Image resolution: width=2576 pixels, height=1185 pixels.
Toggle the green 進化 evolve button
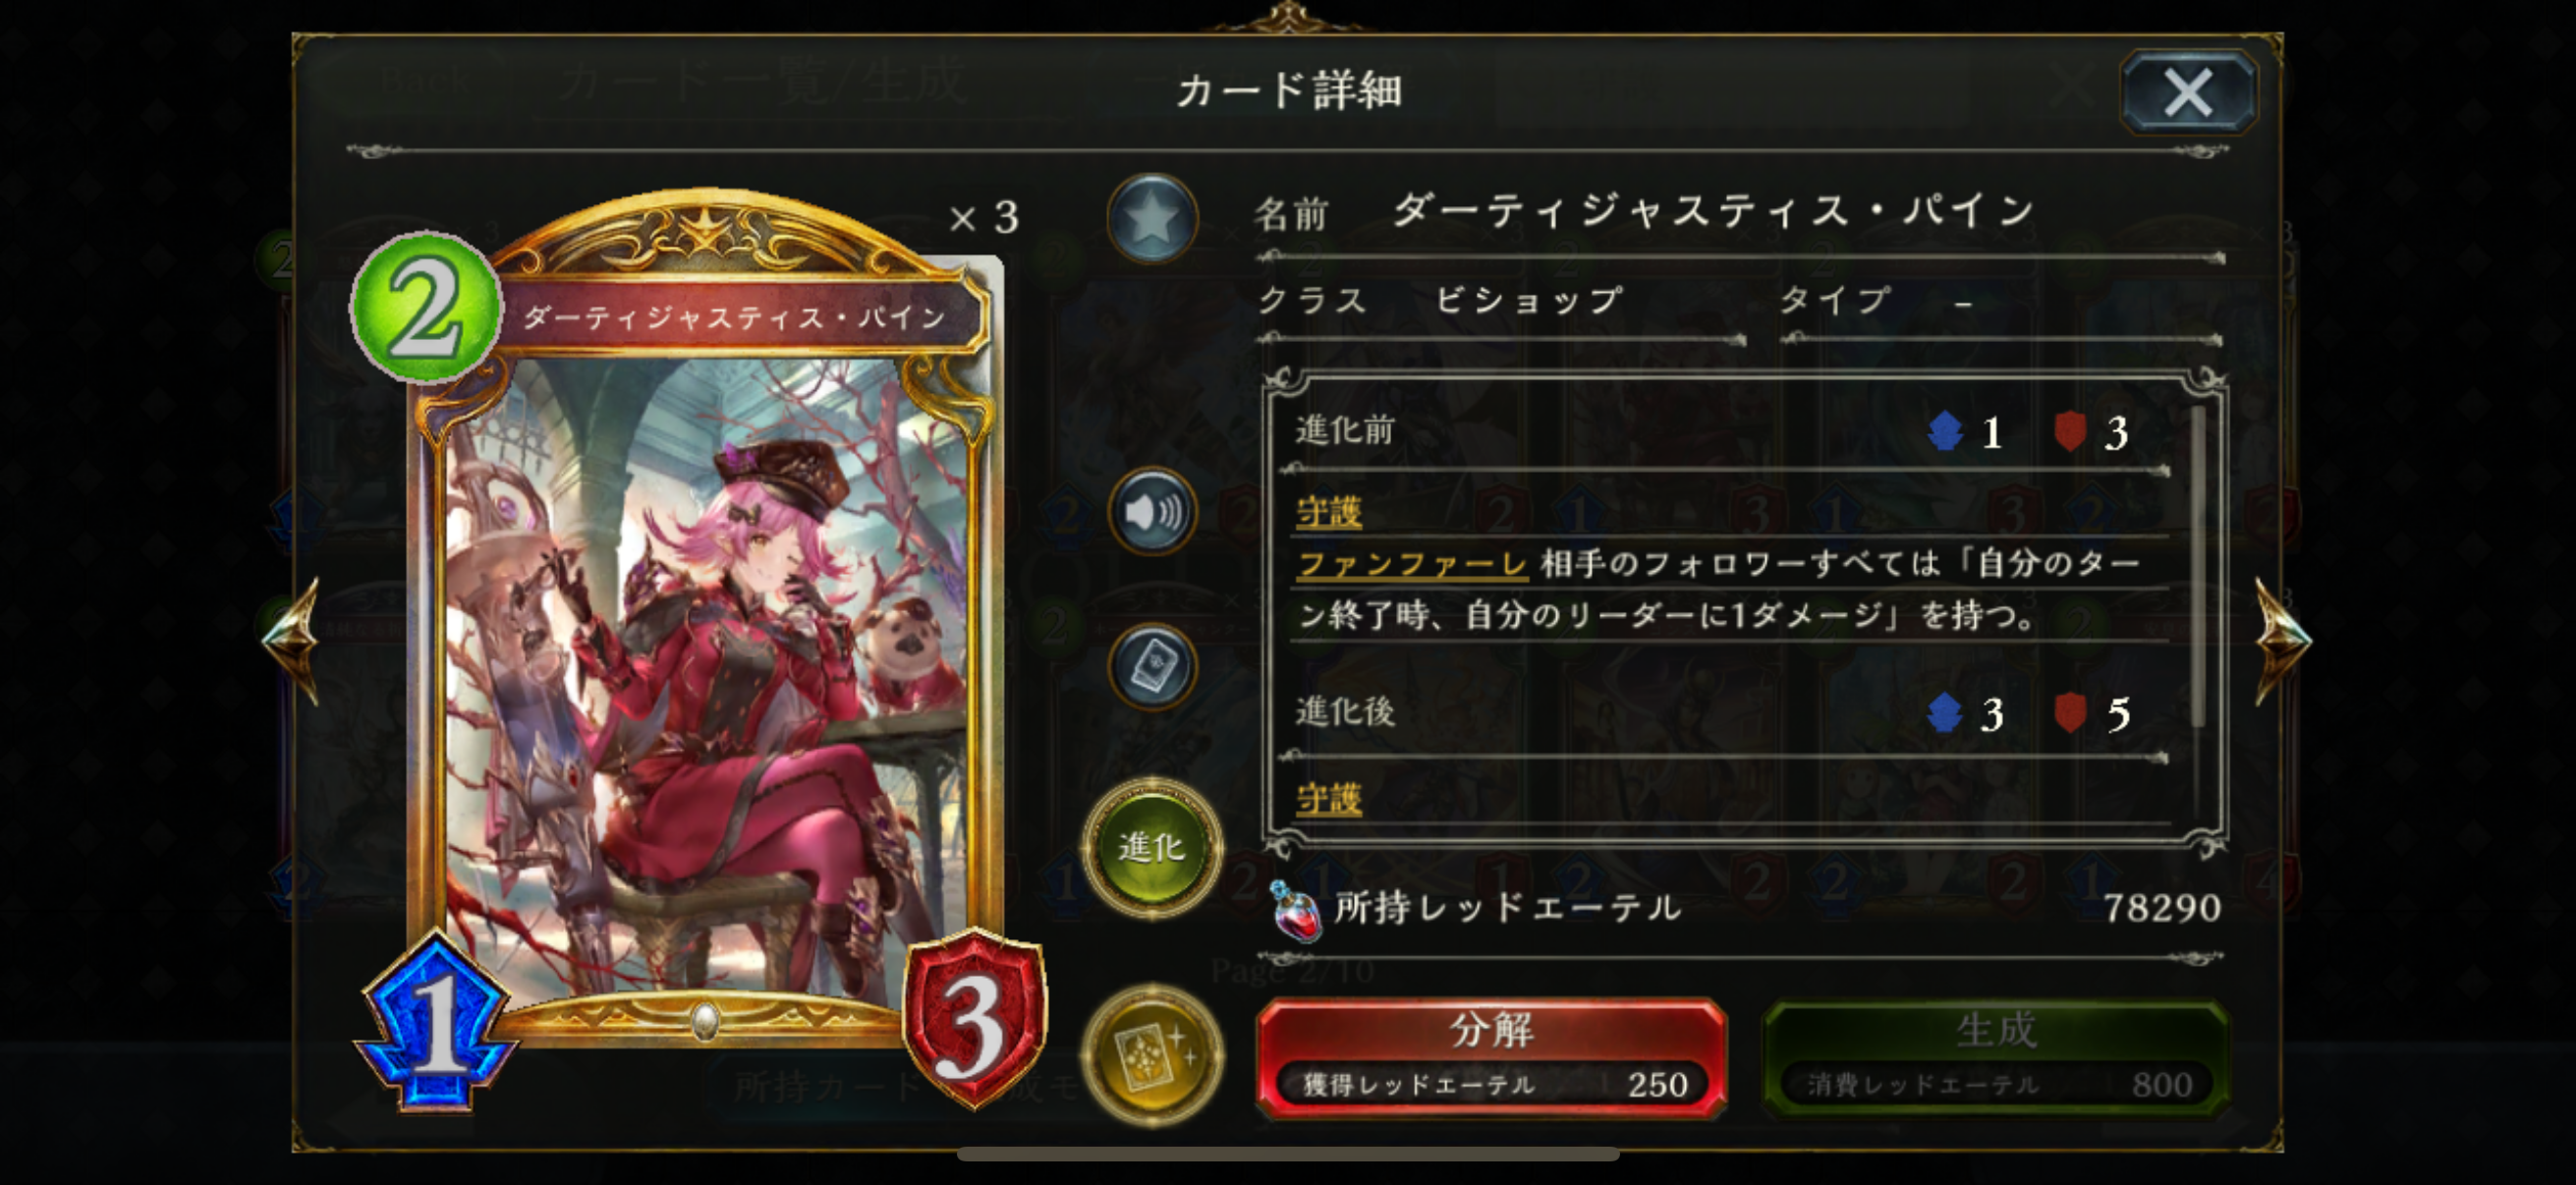[x=1152, y=848]
